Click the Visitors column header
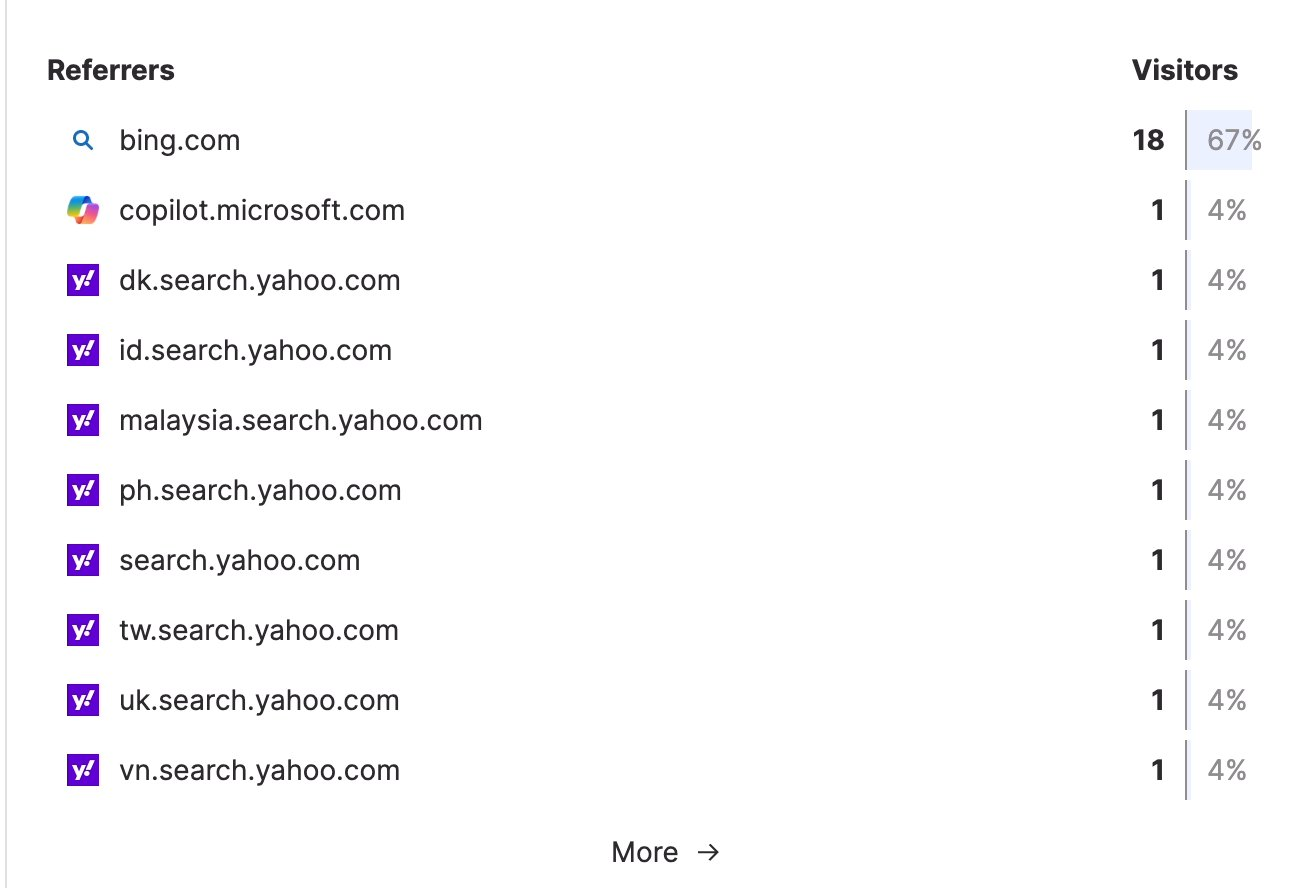Viewport: 1306px width, 888px height. (1184, 71)
